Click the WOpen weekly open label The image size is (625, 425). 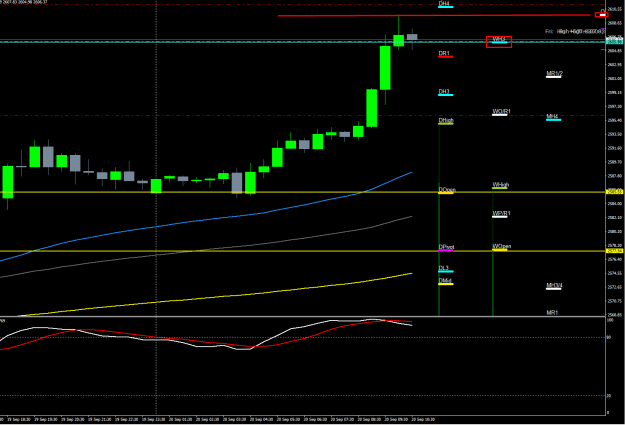coord(501,246)
